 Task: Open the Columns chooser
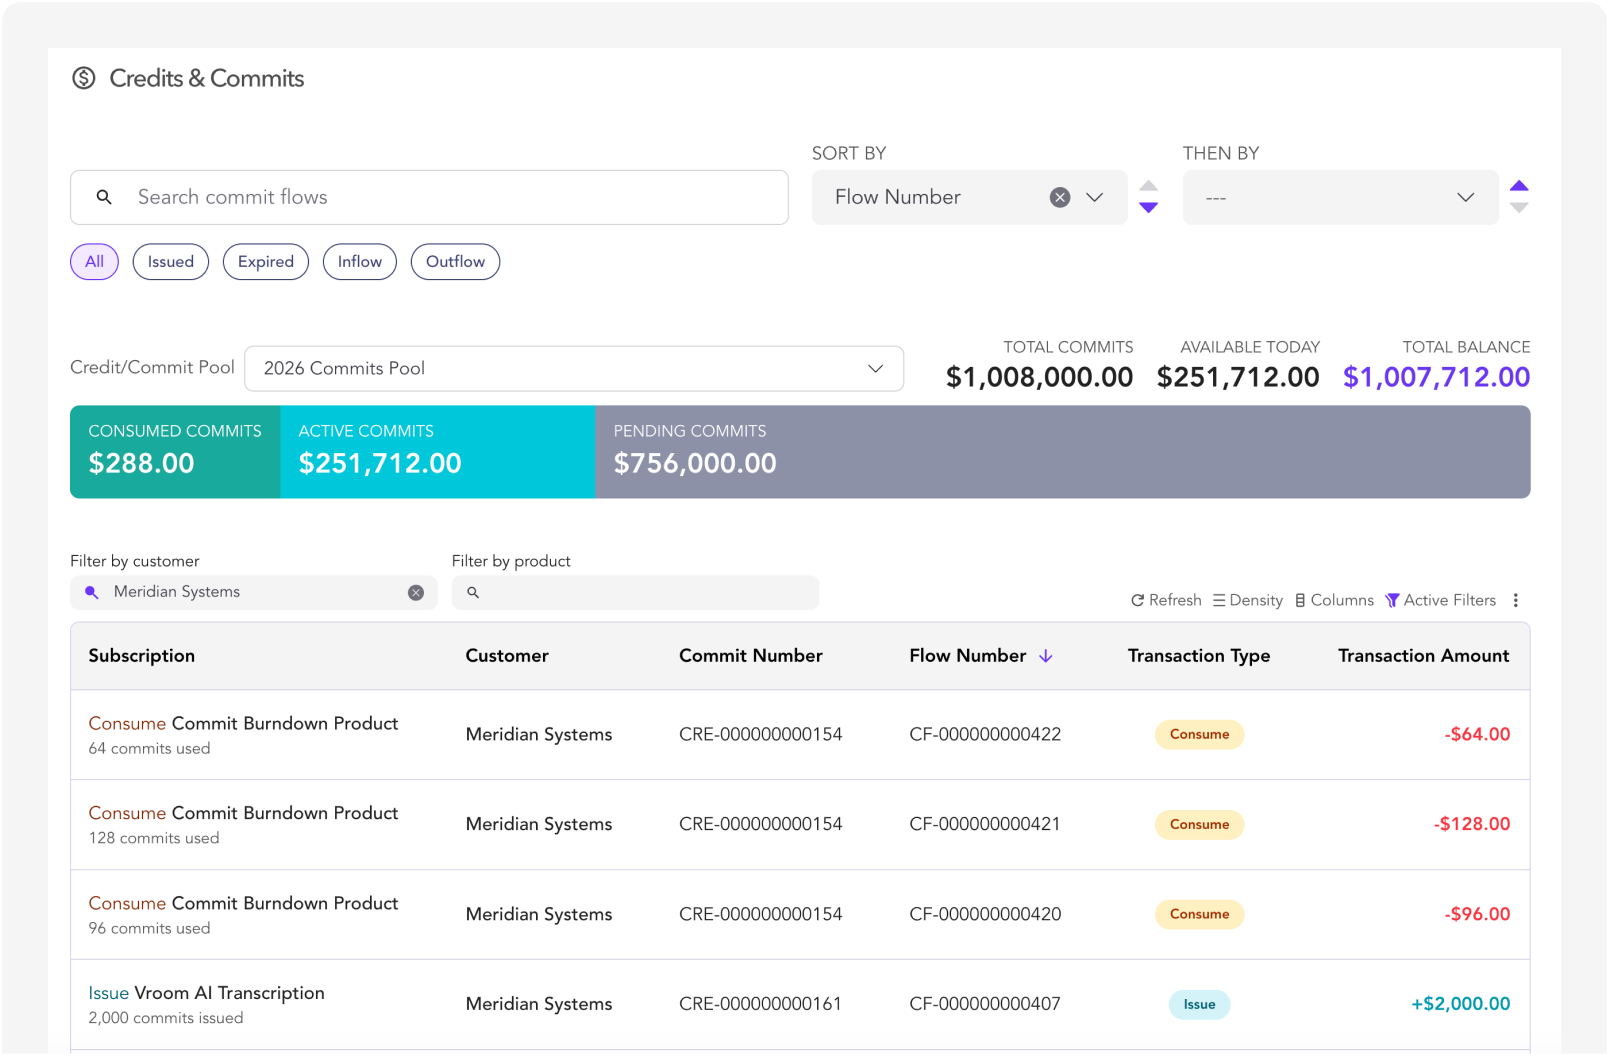pos(1334,600)
